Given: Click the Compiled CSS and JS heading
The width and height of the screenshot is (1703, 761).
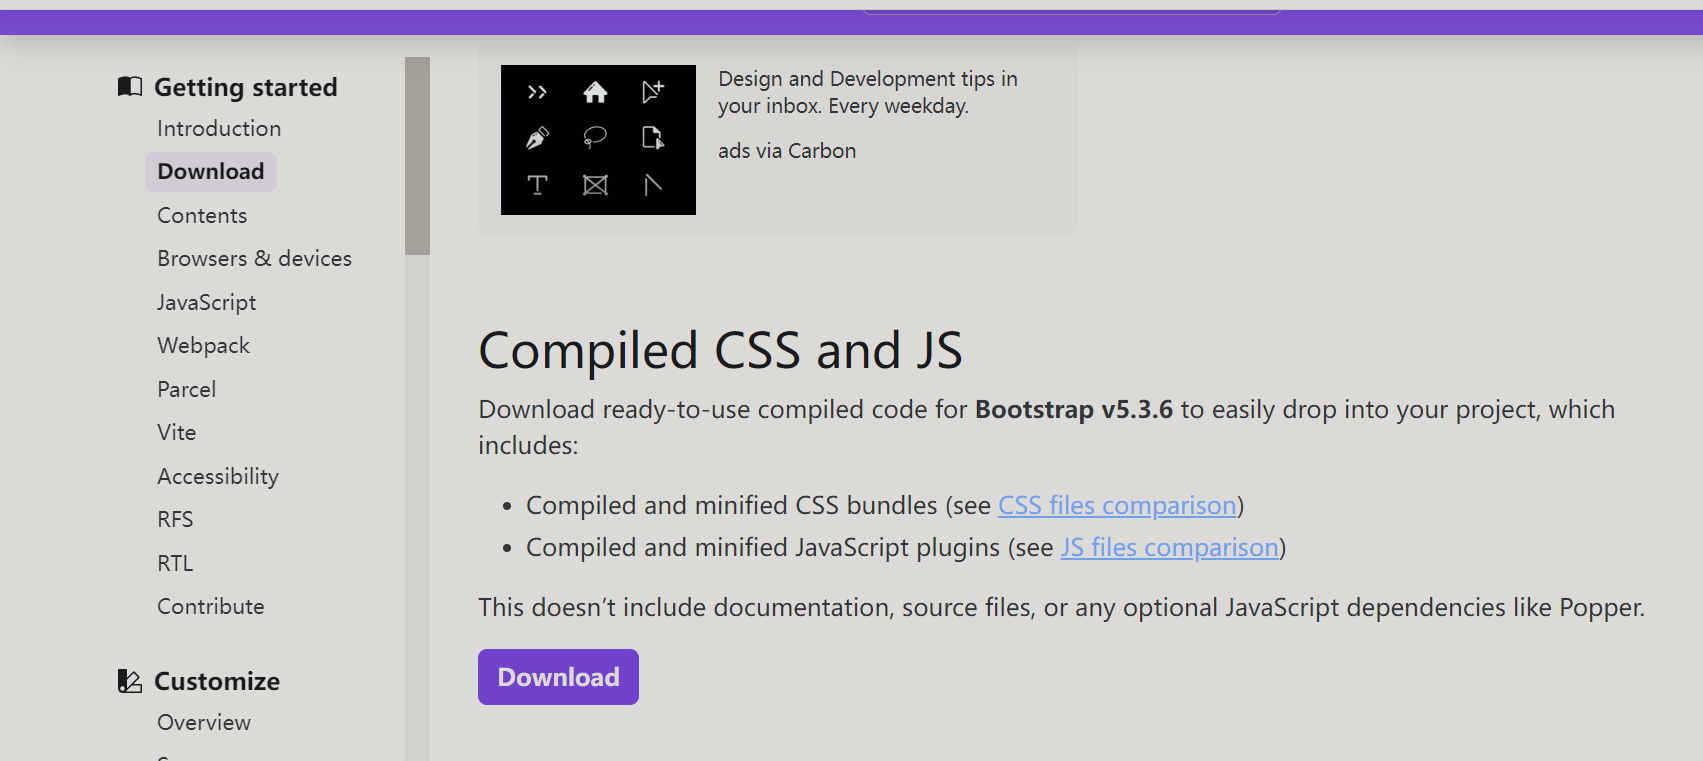Looking at the screenshot, I should pos(720,350).
